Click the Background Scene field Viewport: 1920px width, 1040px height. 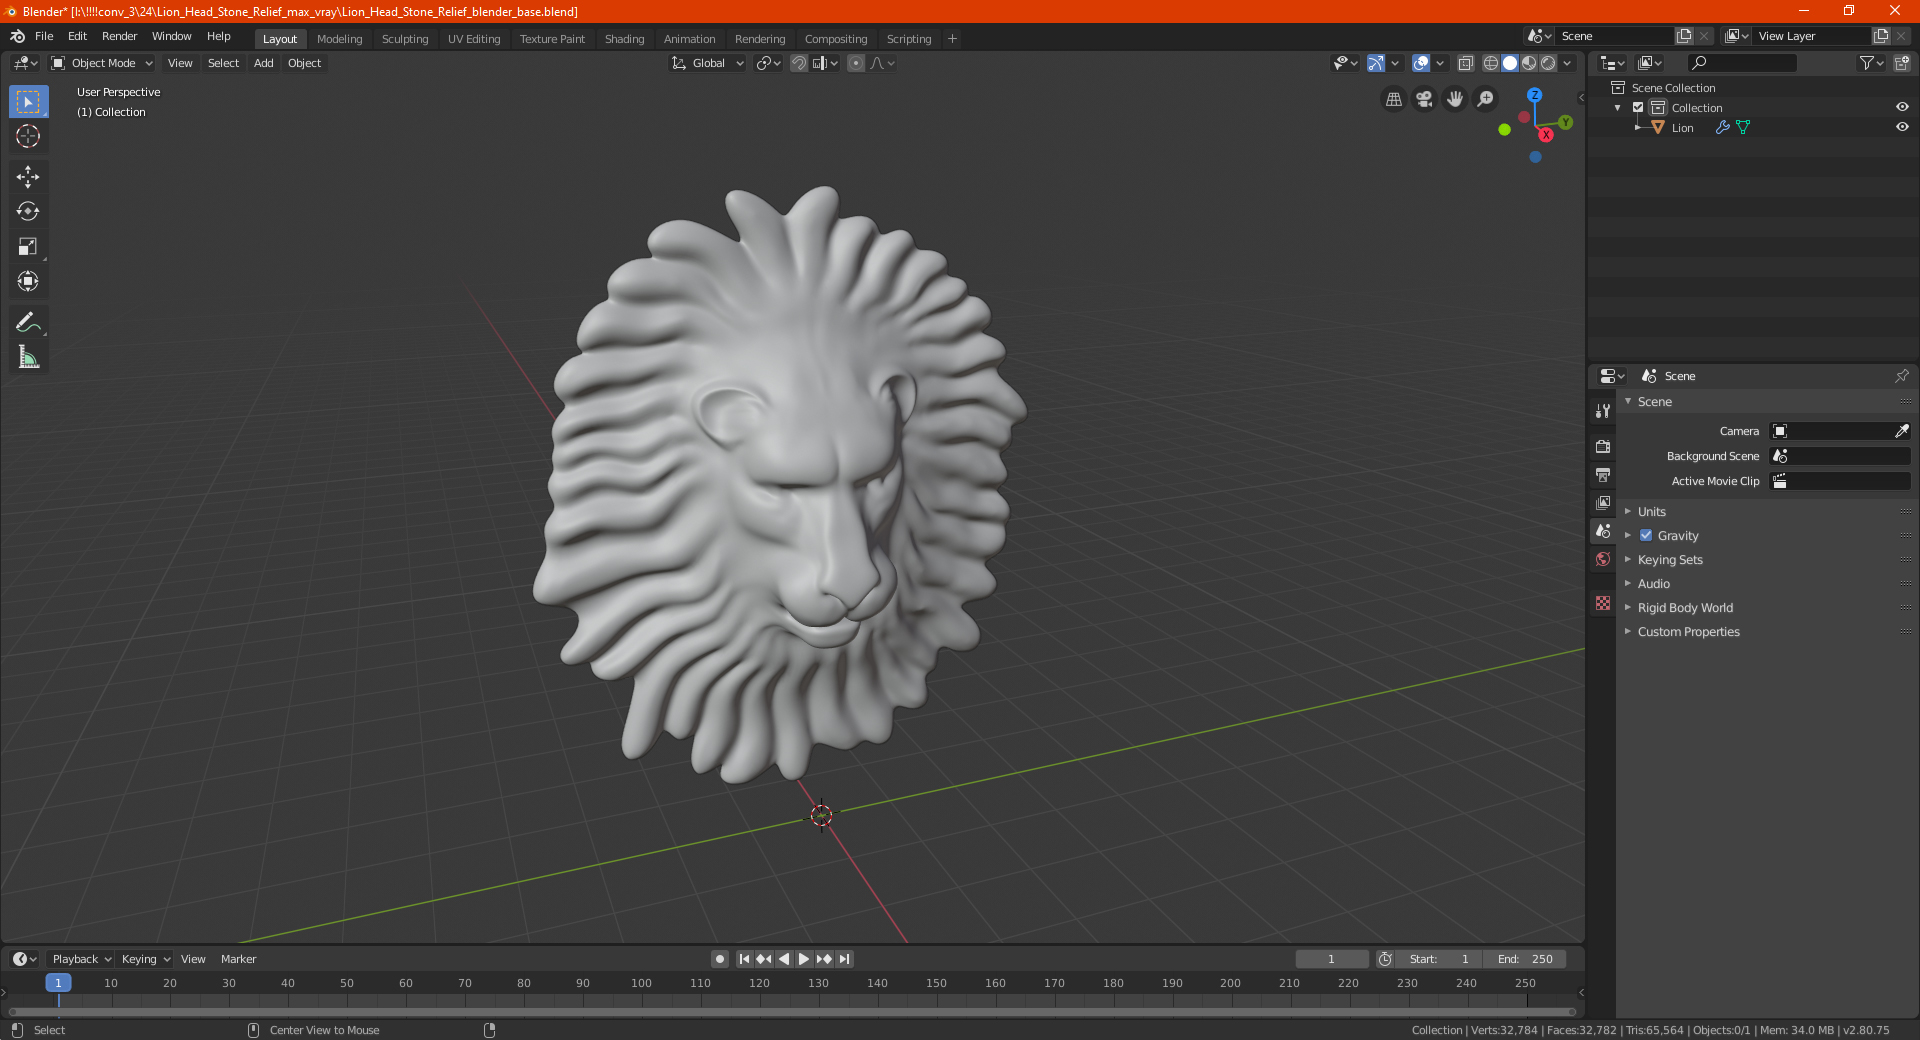tap(1840, 456)
